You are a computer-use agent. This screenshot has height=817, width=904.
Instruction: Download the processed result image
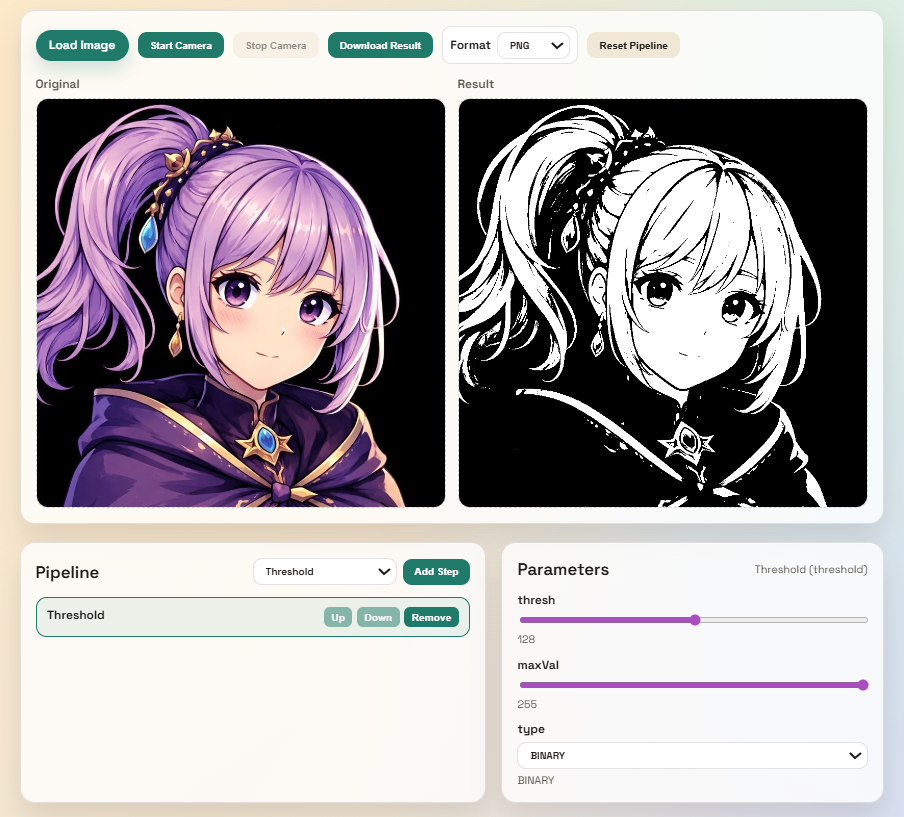tap(380, 45)
